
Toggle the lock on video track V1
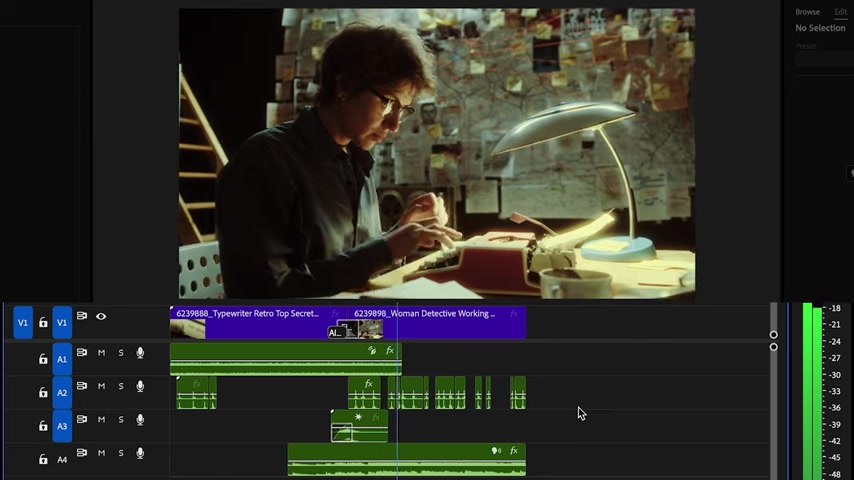click(x=43, y=323)
